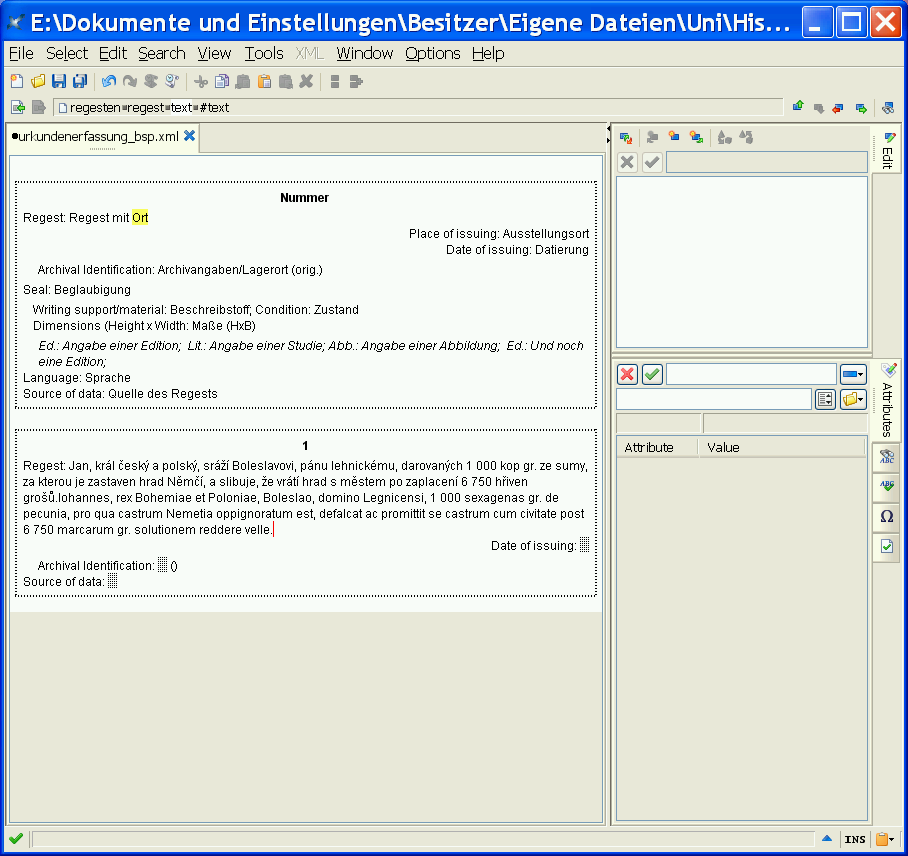Click the Attribute column header
The height and width of the screenshot is (856, 908).
coord(657,448)
